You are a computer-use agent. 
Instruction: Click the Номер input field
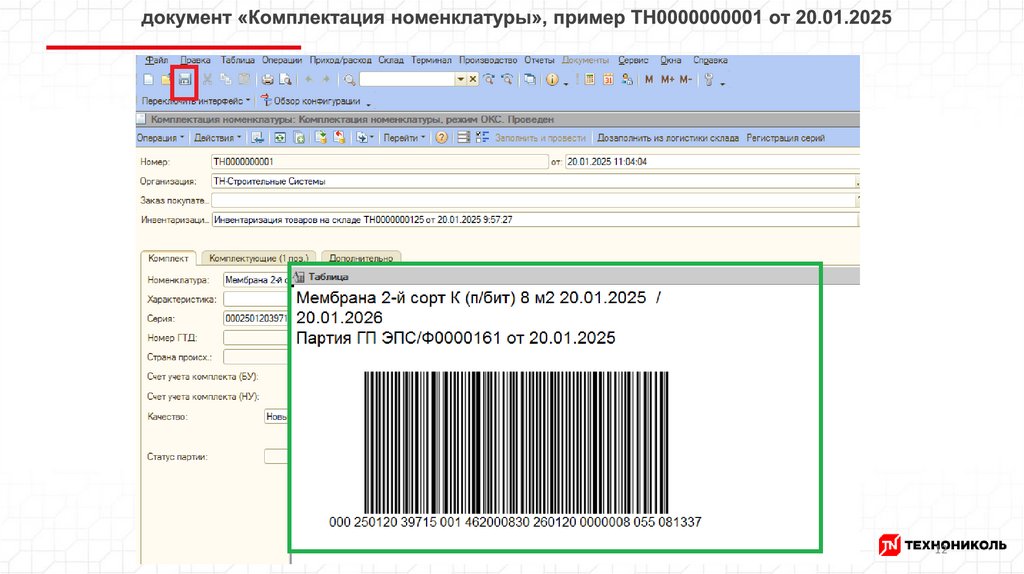coord(379,162)
